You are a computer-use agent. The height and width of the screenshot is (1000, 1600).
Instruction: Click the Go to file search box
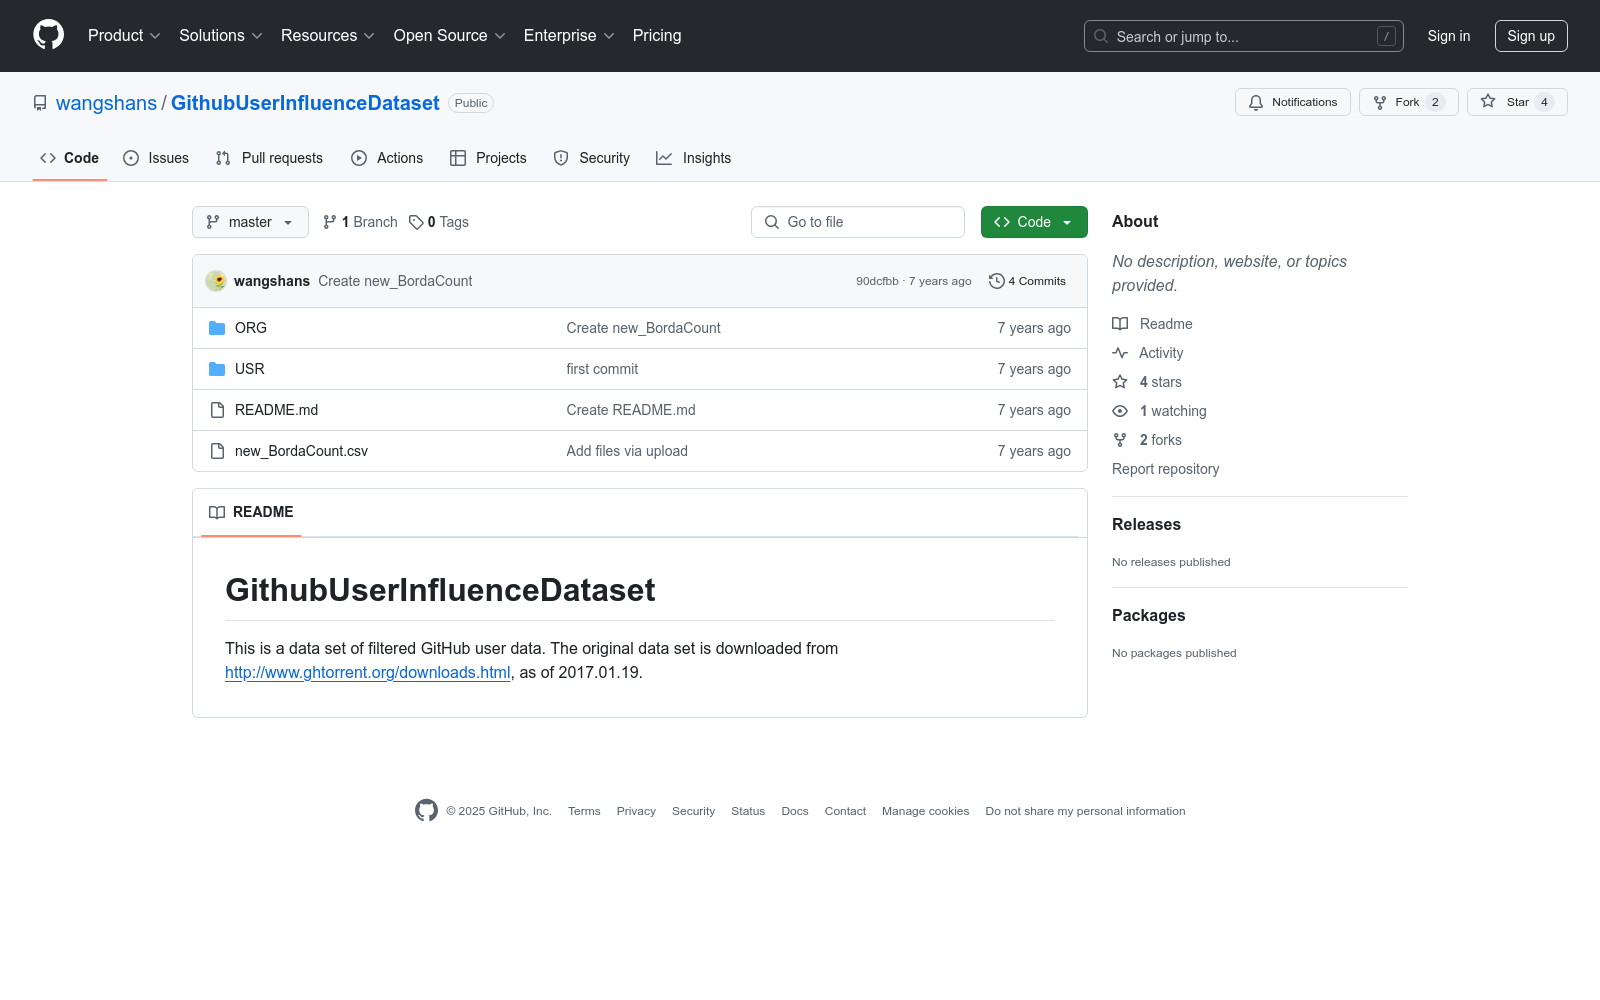[x=858, y=222]
